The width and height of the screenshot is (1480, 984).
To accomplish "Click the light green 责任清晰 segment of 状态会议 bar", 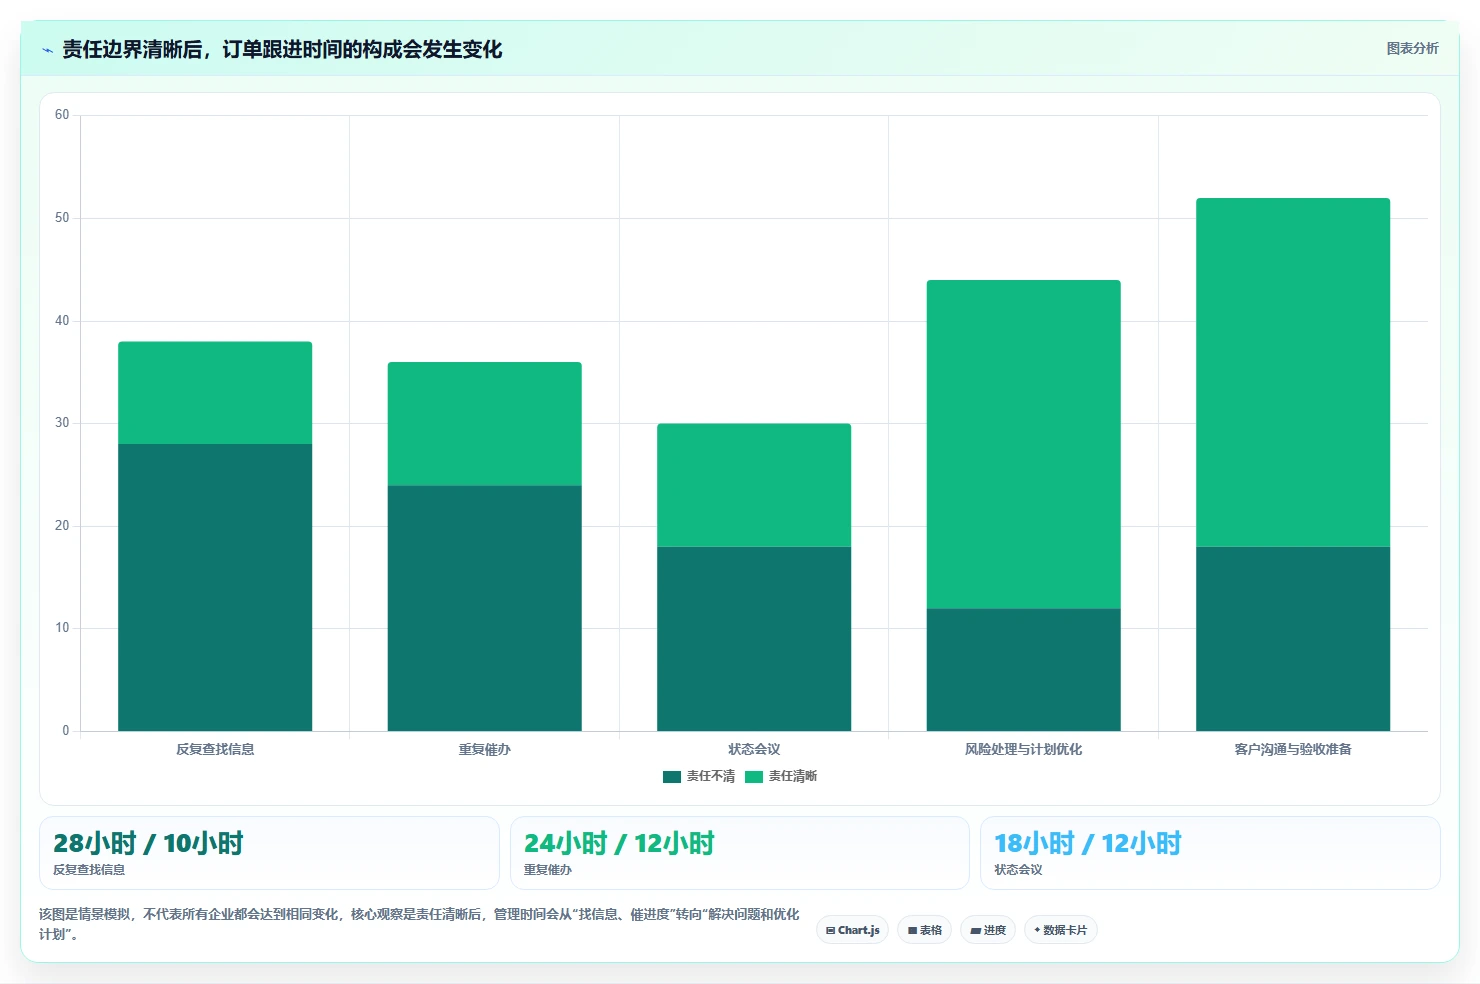I will pyautogui.click(x=754, y=485).
